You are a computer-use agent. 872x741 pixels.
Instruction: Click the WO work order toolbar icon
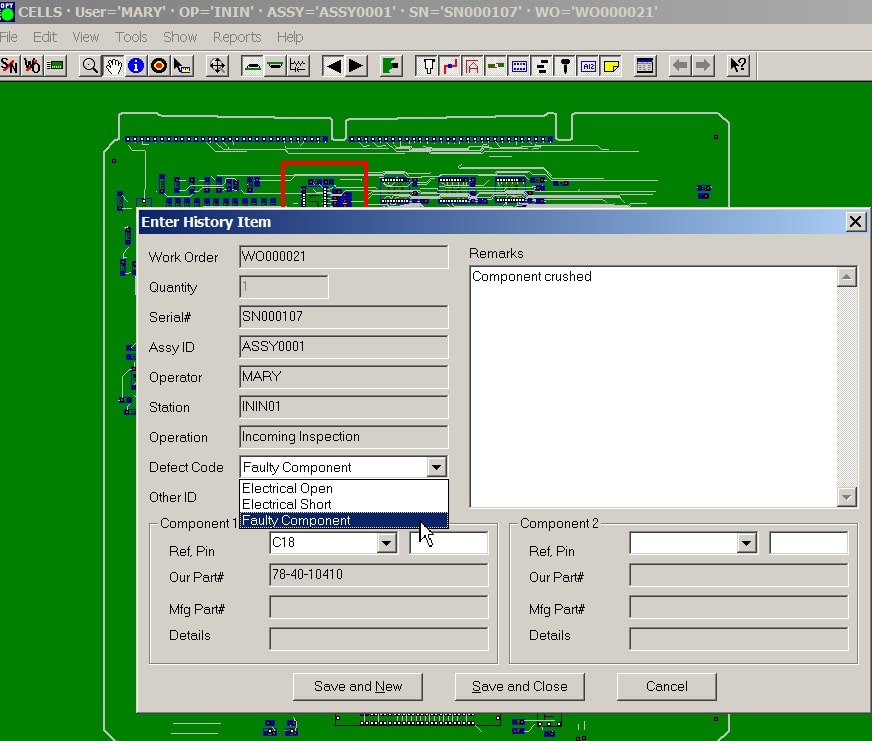click(x=32, y=66)
